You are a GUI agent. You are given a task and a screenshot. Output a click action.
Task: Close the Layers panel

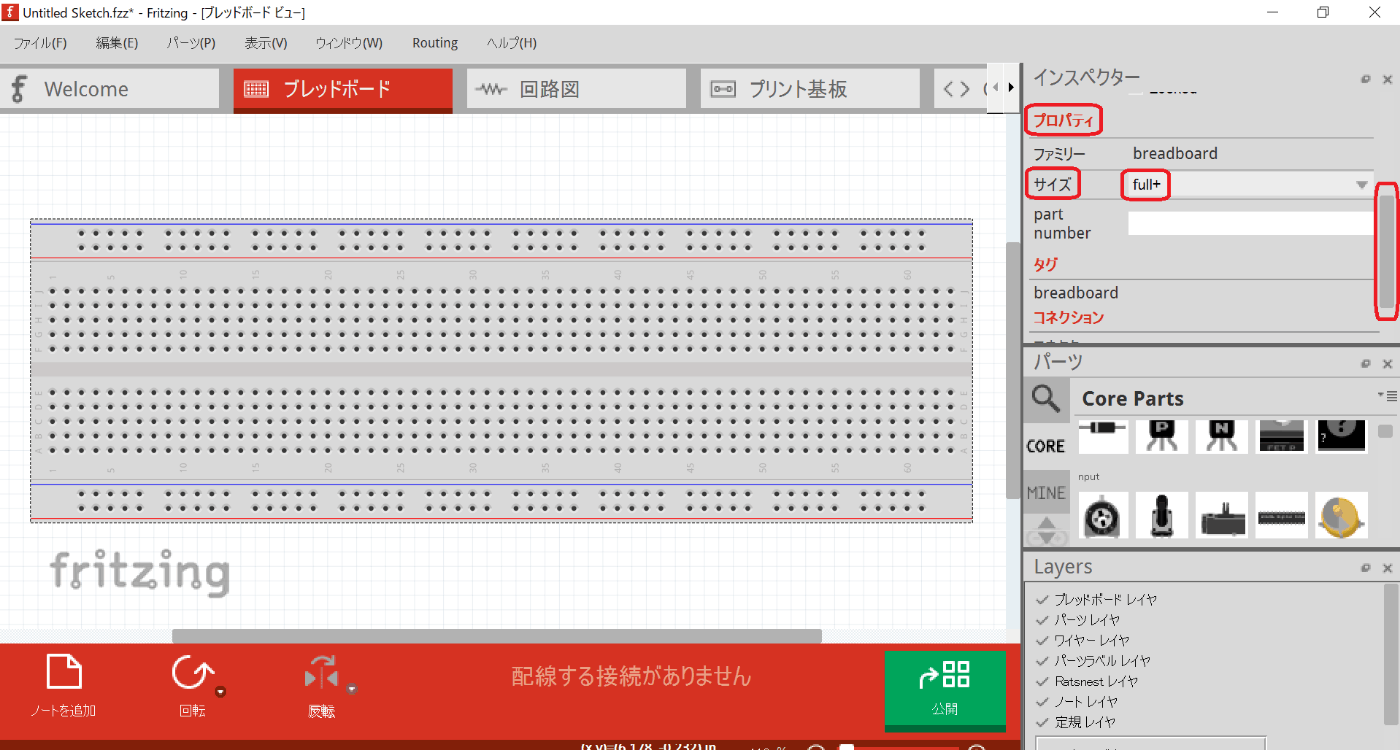(1387, 568)
